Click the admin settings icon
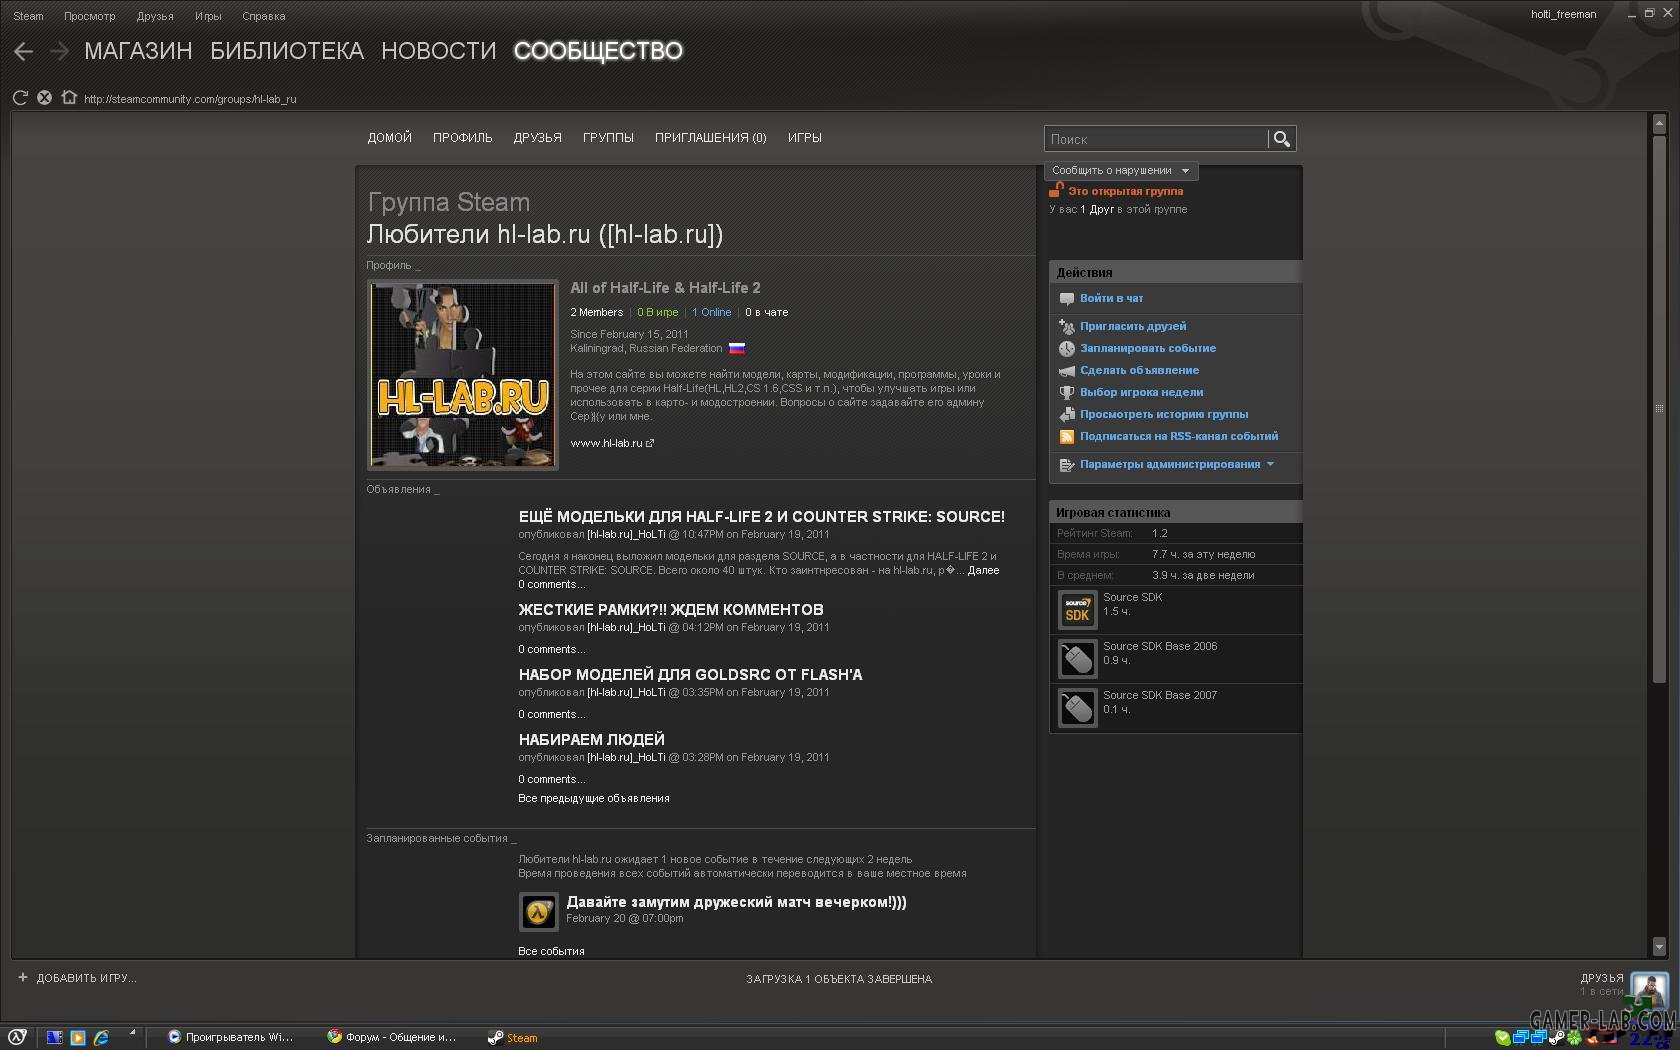The height and width of the screenshot is (1050, 1680). pyautogui.click(x=1067, y=465)
